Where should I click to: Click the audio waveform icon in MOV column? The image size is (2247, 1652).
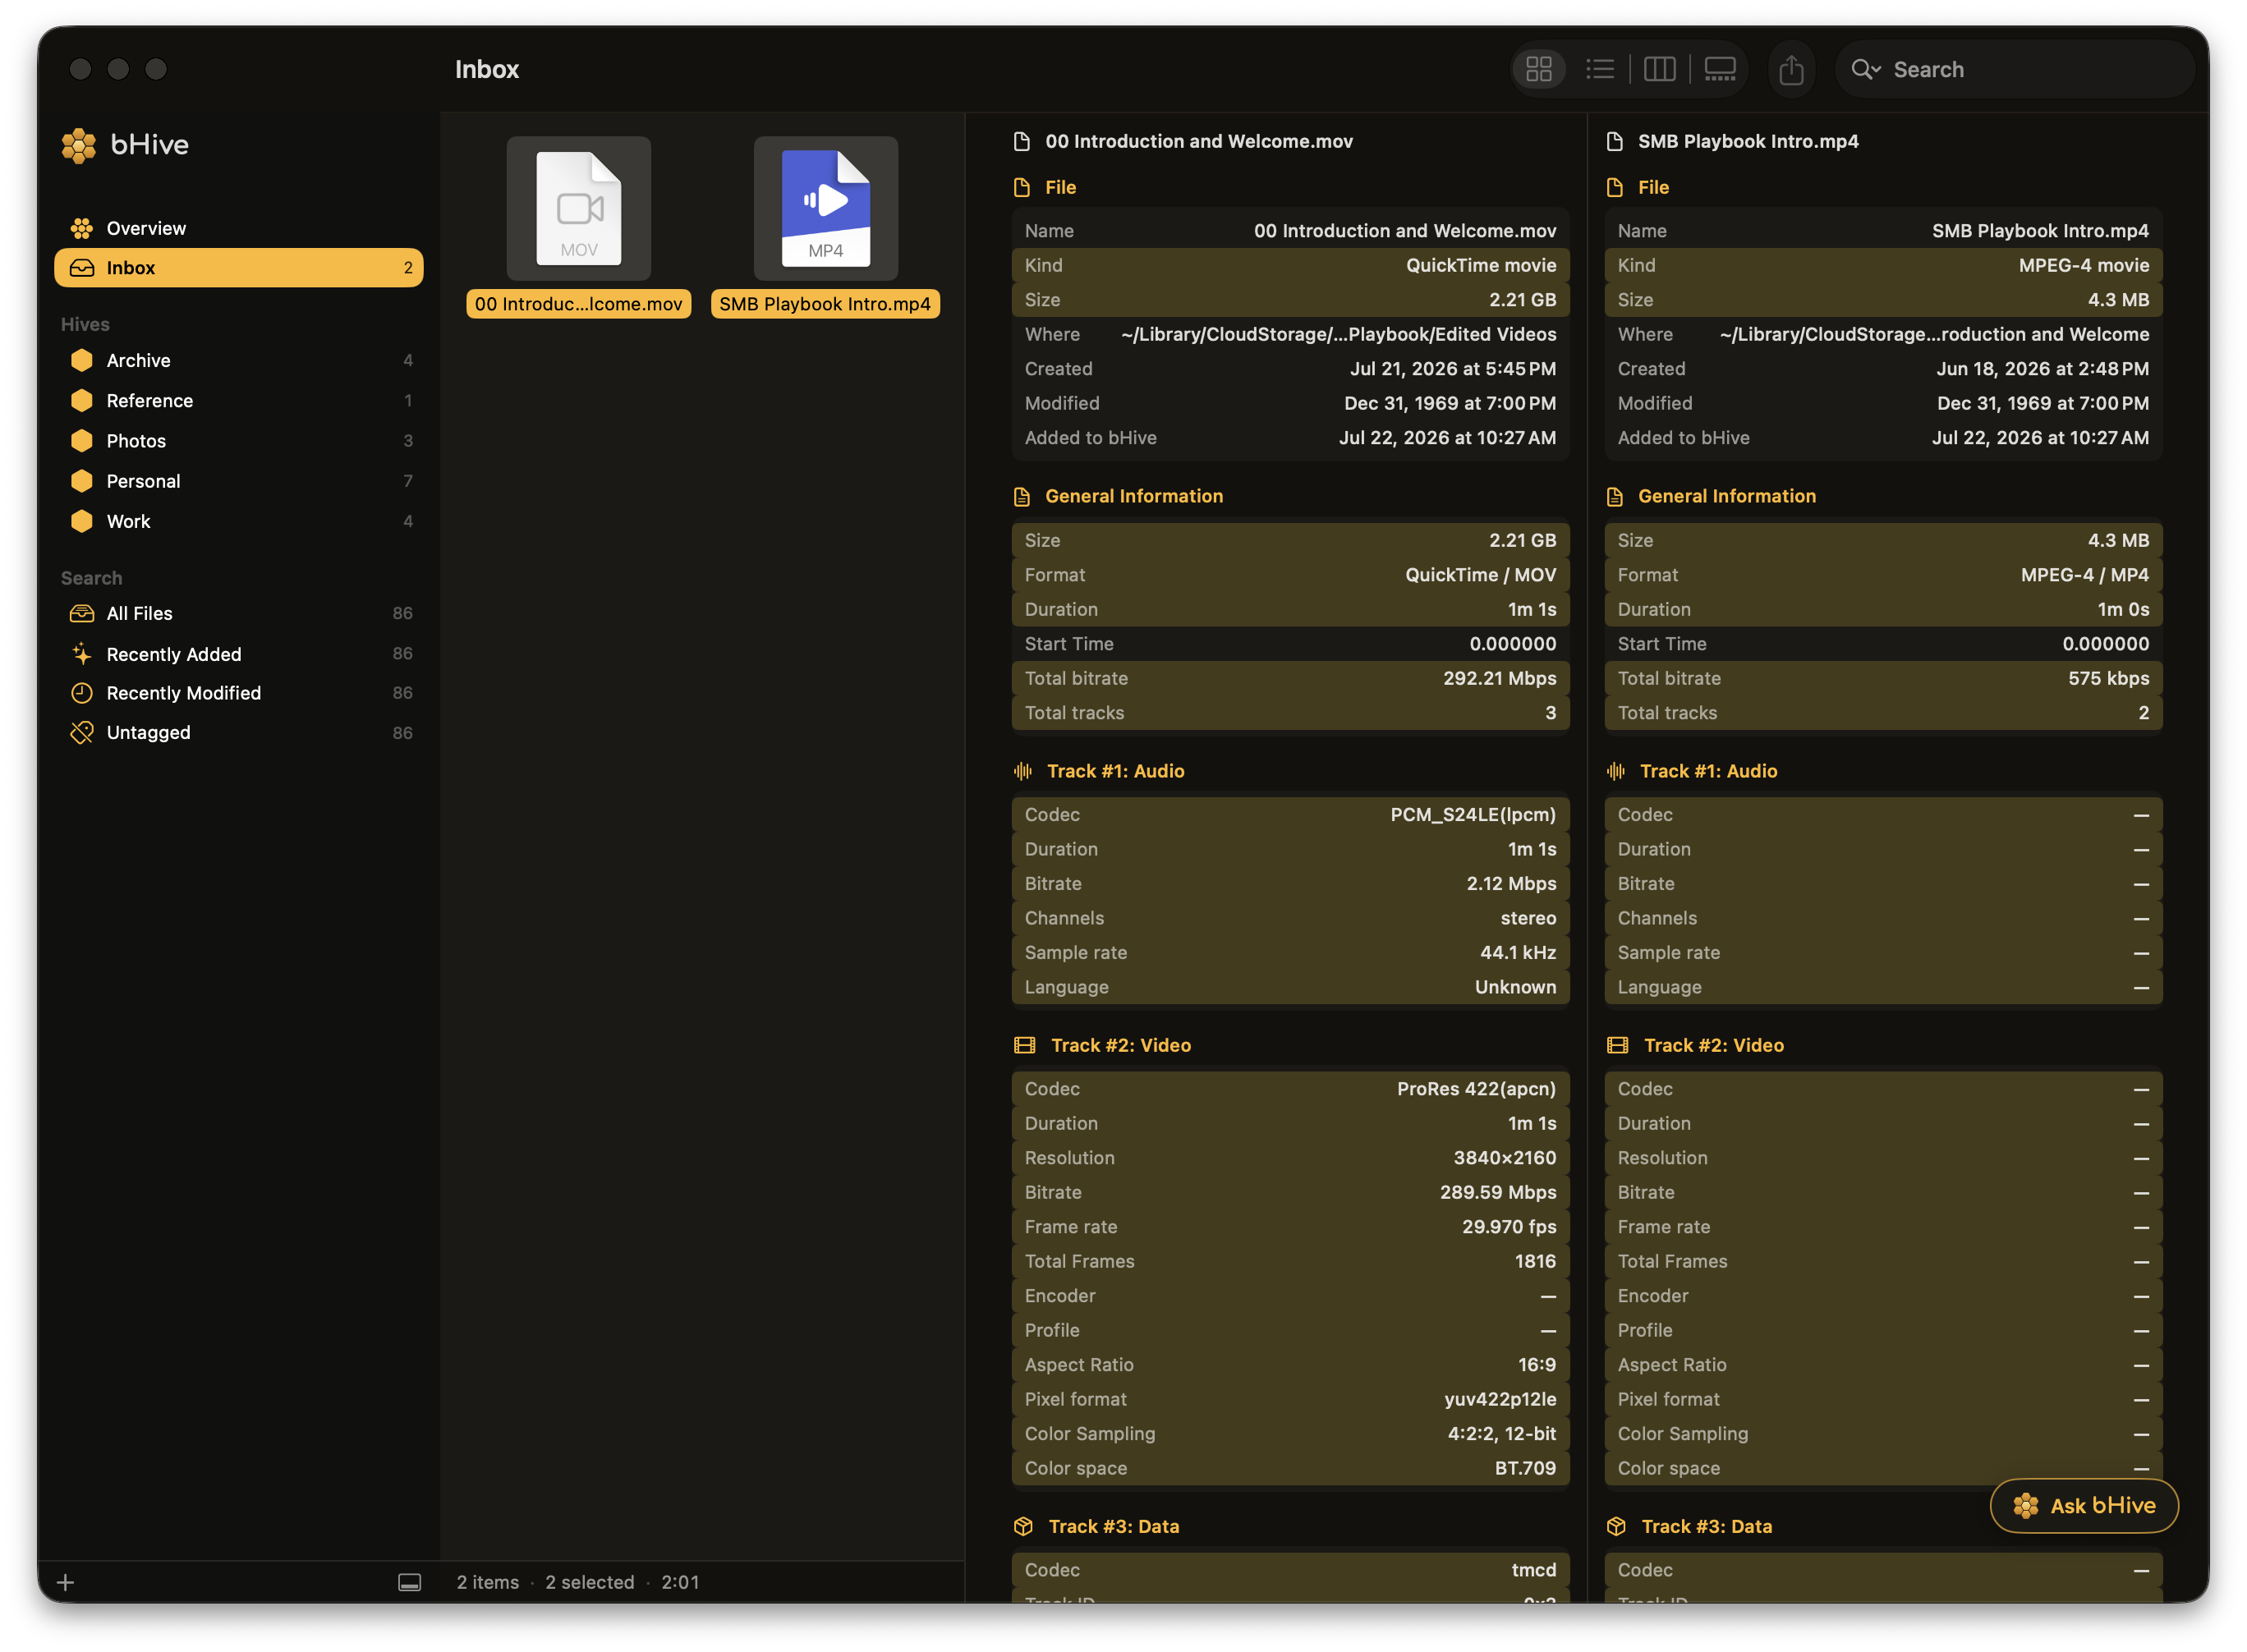tap(1023, 771)
